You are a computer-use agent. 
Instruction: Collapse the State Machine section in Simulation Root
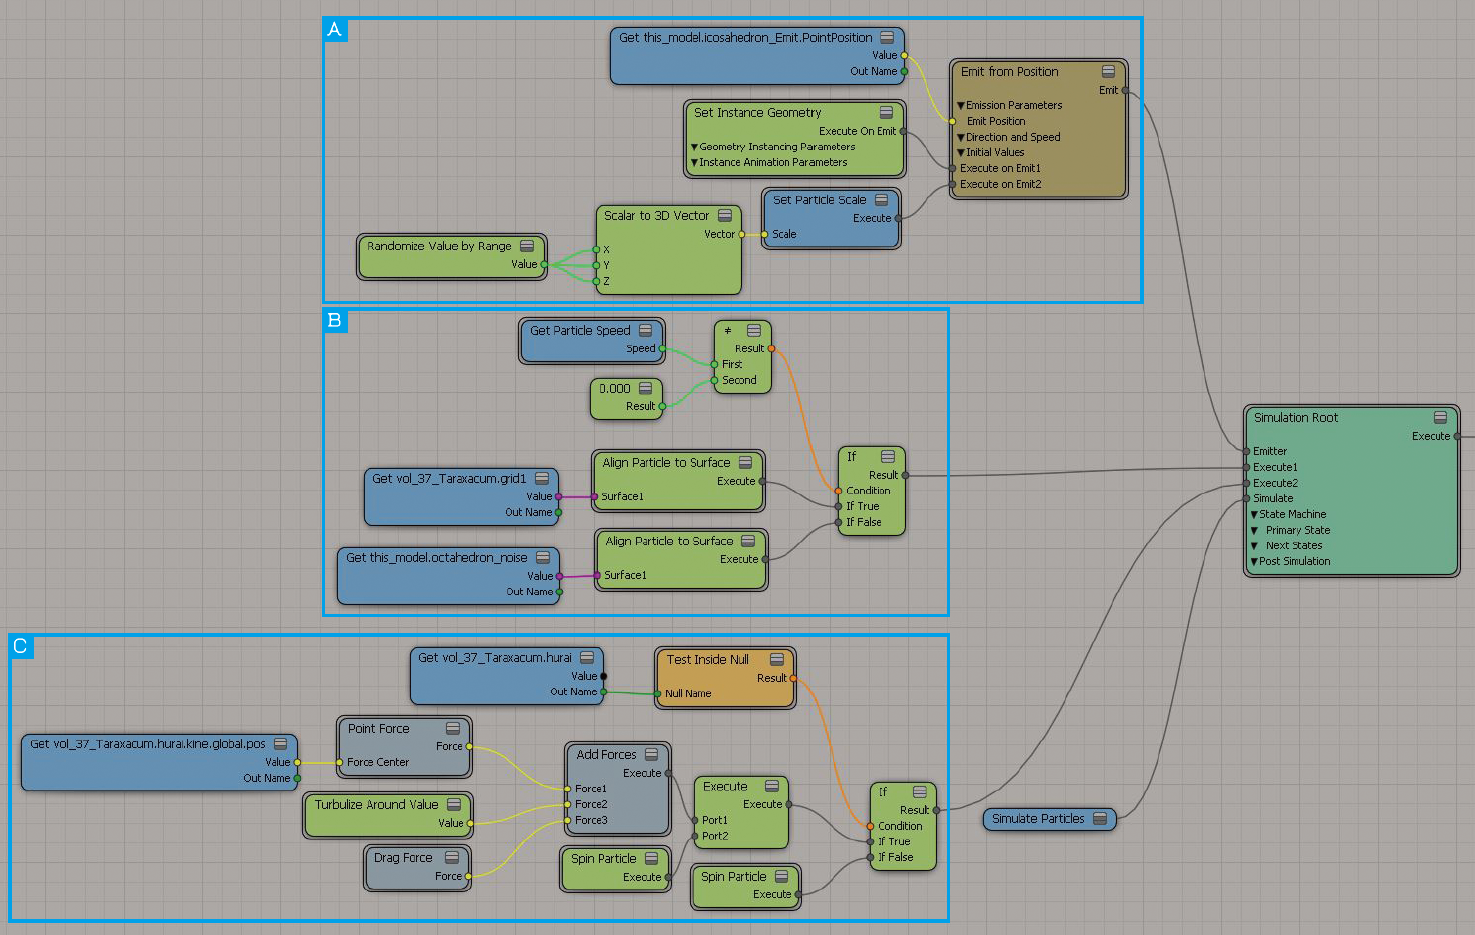click(x=1254, y=515)
